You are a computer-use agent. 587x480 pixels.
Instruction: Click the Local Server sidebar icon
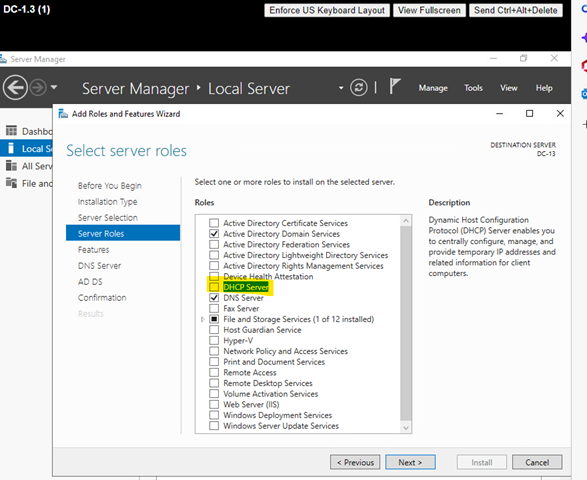[11, 148]
